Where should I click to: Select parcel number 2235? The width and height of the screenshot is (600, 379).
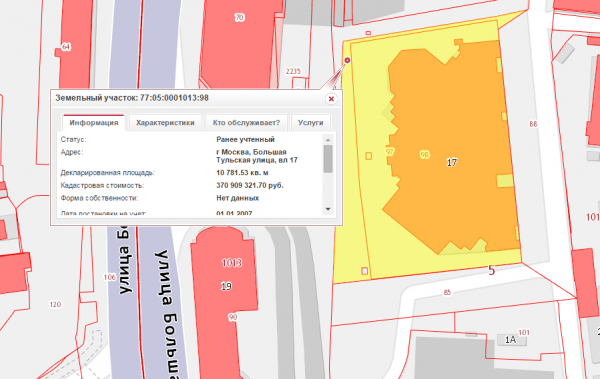[x=293, y=71]
